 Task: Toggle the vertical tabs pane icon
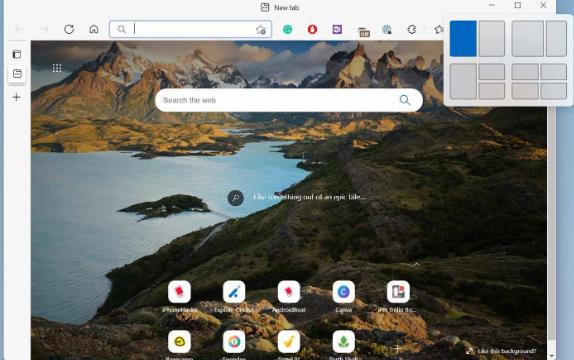[17, 54]
